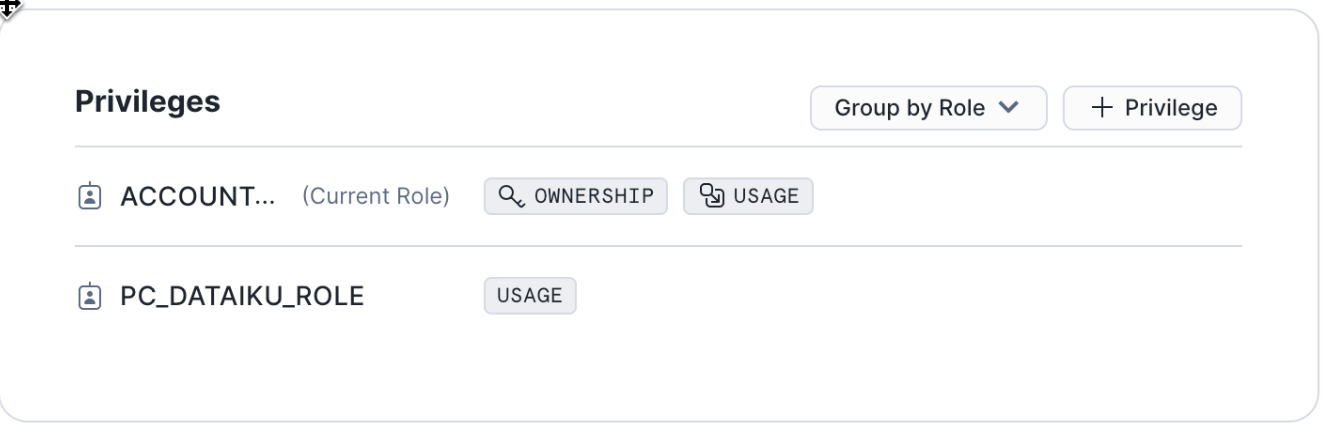Click empty space right of PC_DATAIKU_ROLE's USAGE badge

[x=900, y=296]
